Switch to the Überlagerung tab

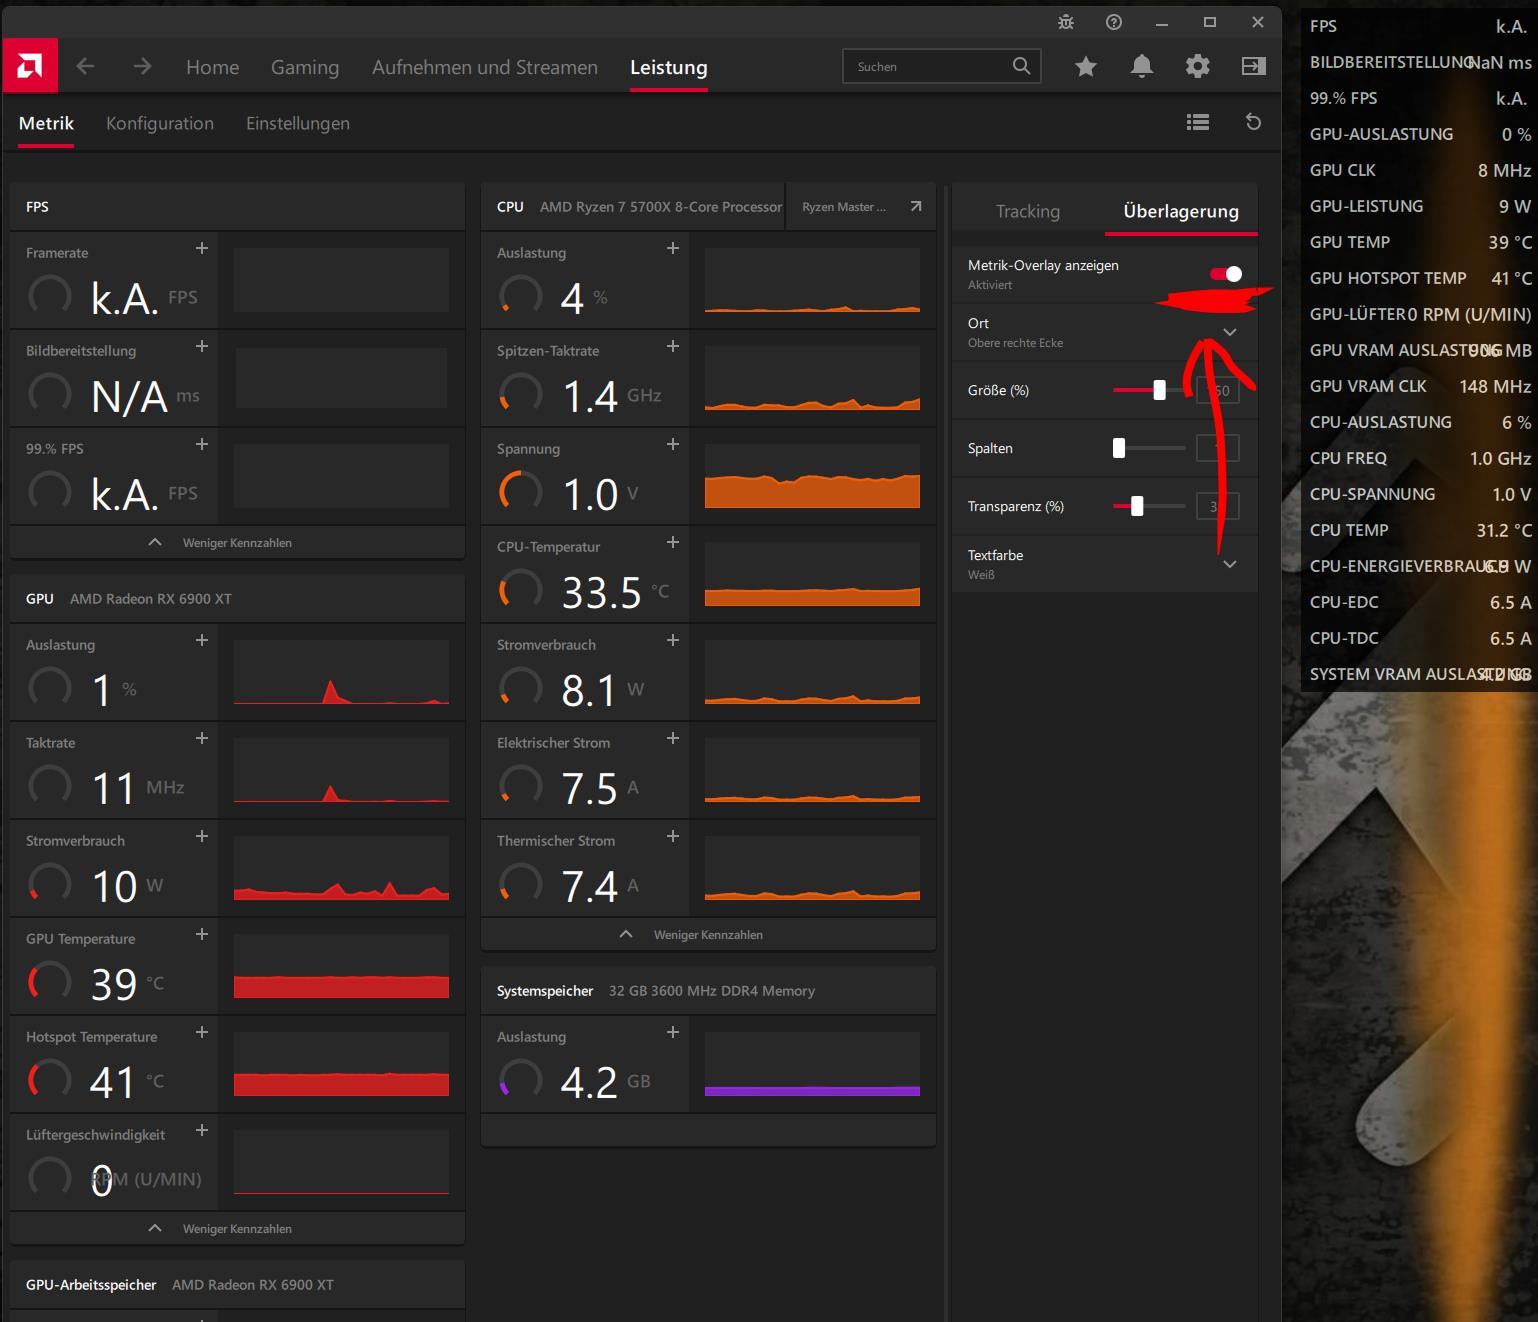pos(1181,211)
